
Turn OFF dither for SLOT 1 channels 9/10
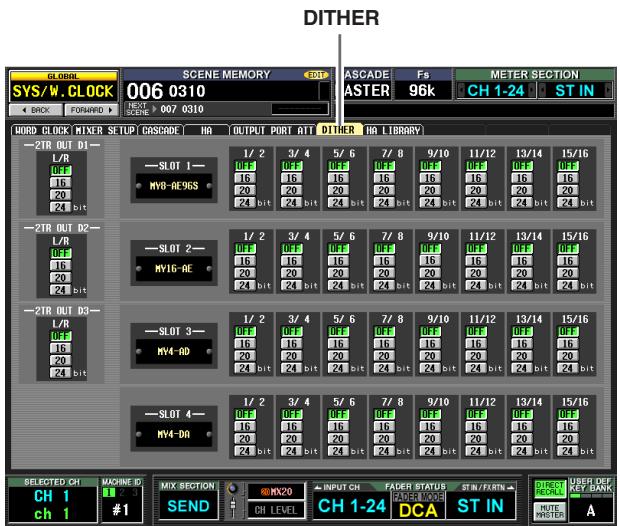(x=430, y=166)
